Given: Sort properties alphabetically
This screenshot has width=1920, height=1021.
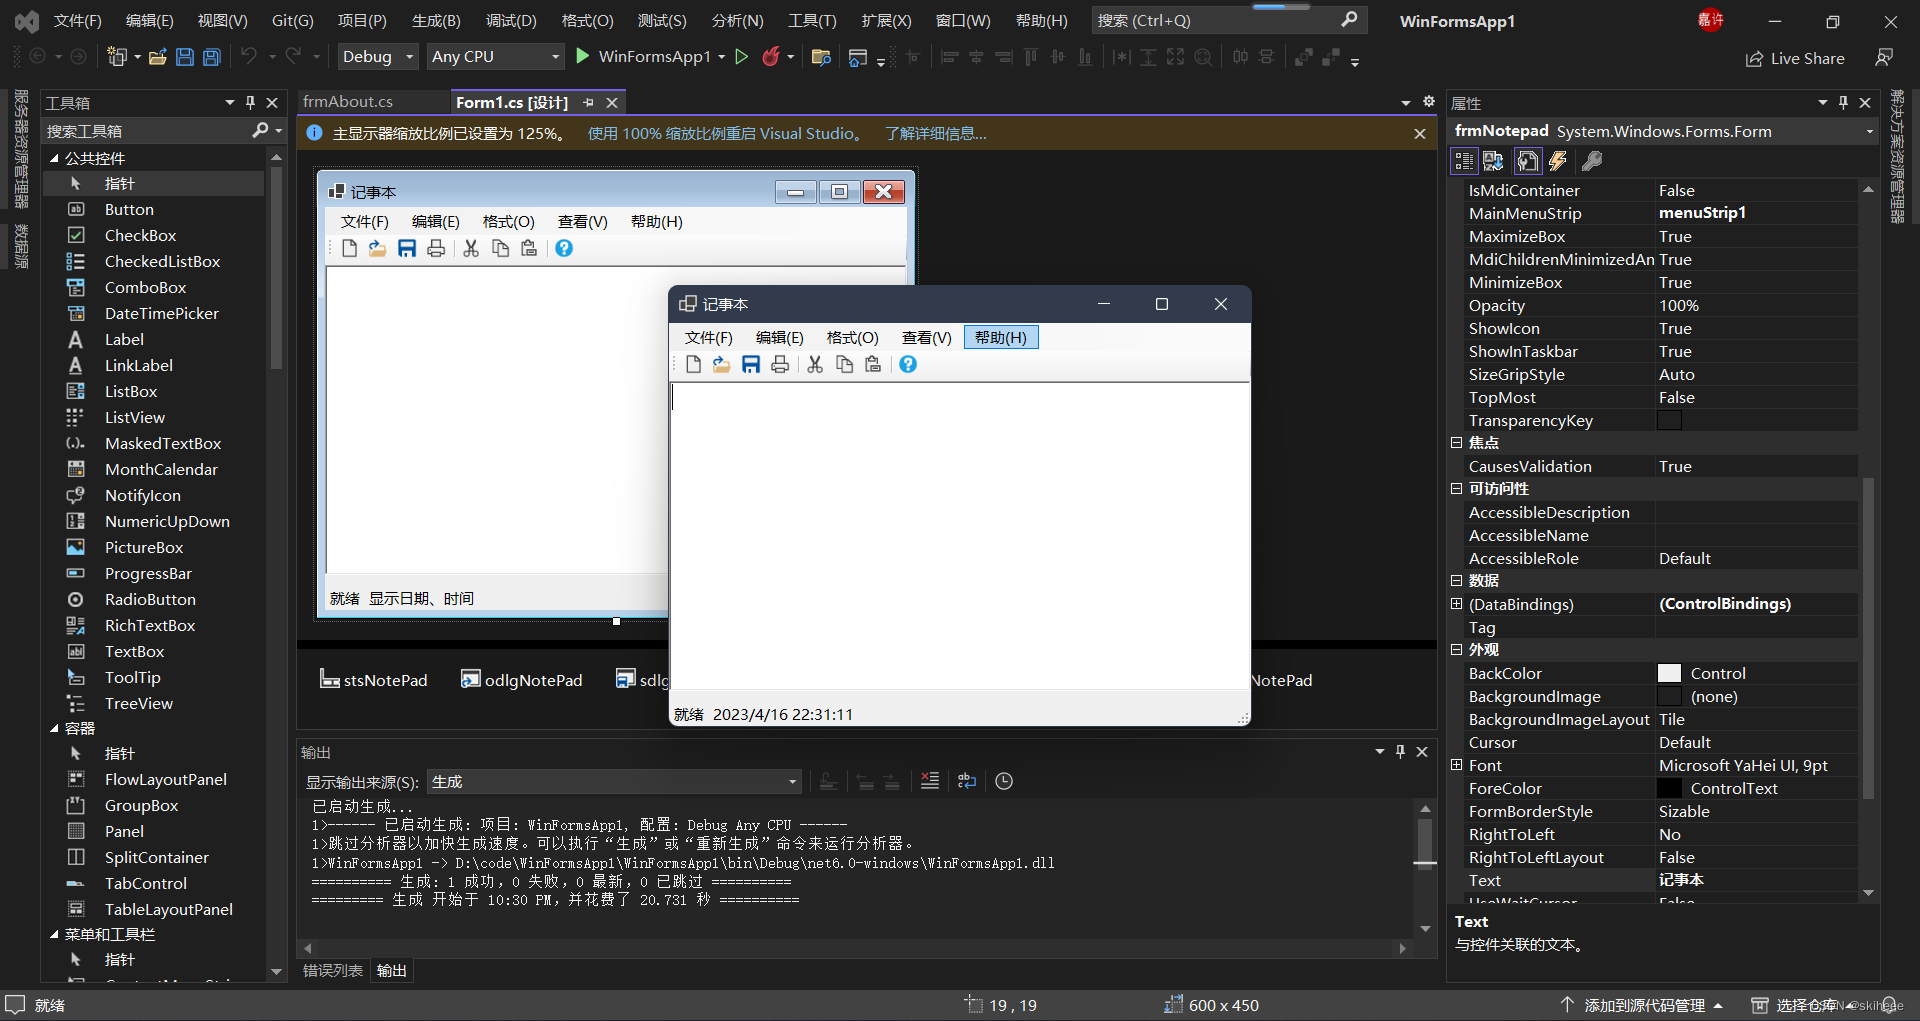Looking at the screenshot, I should pos(1493,161).
